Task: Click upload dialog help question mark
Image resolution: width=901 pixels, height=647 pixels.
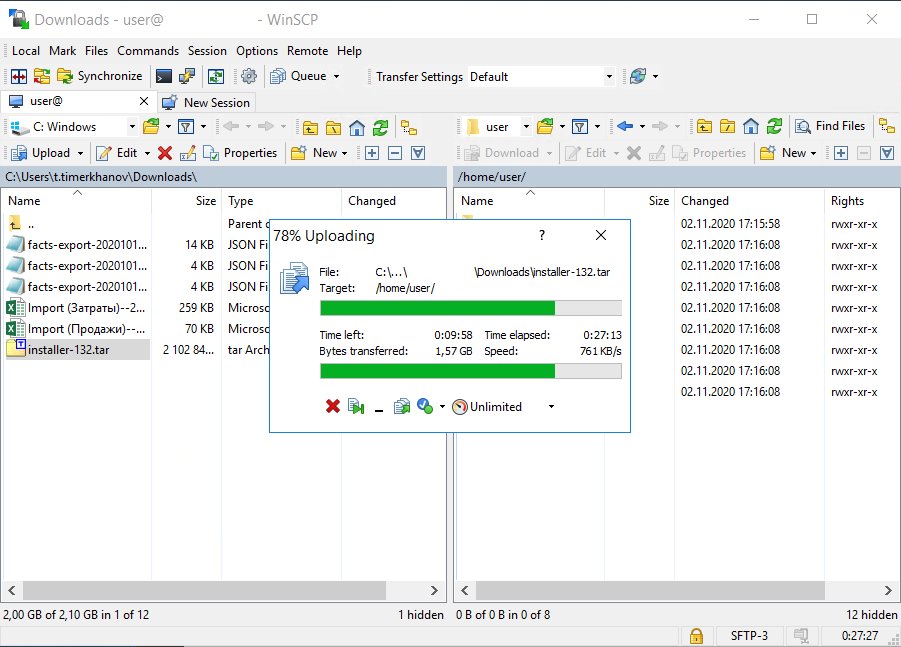Action: pyautogui.click(x=541, y=234)
